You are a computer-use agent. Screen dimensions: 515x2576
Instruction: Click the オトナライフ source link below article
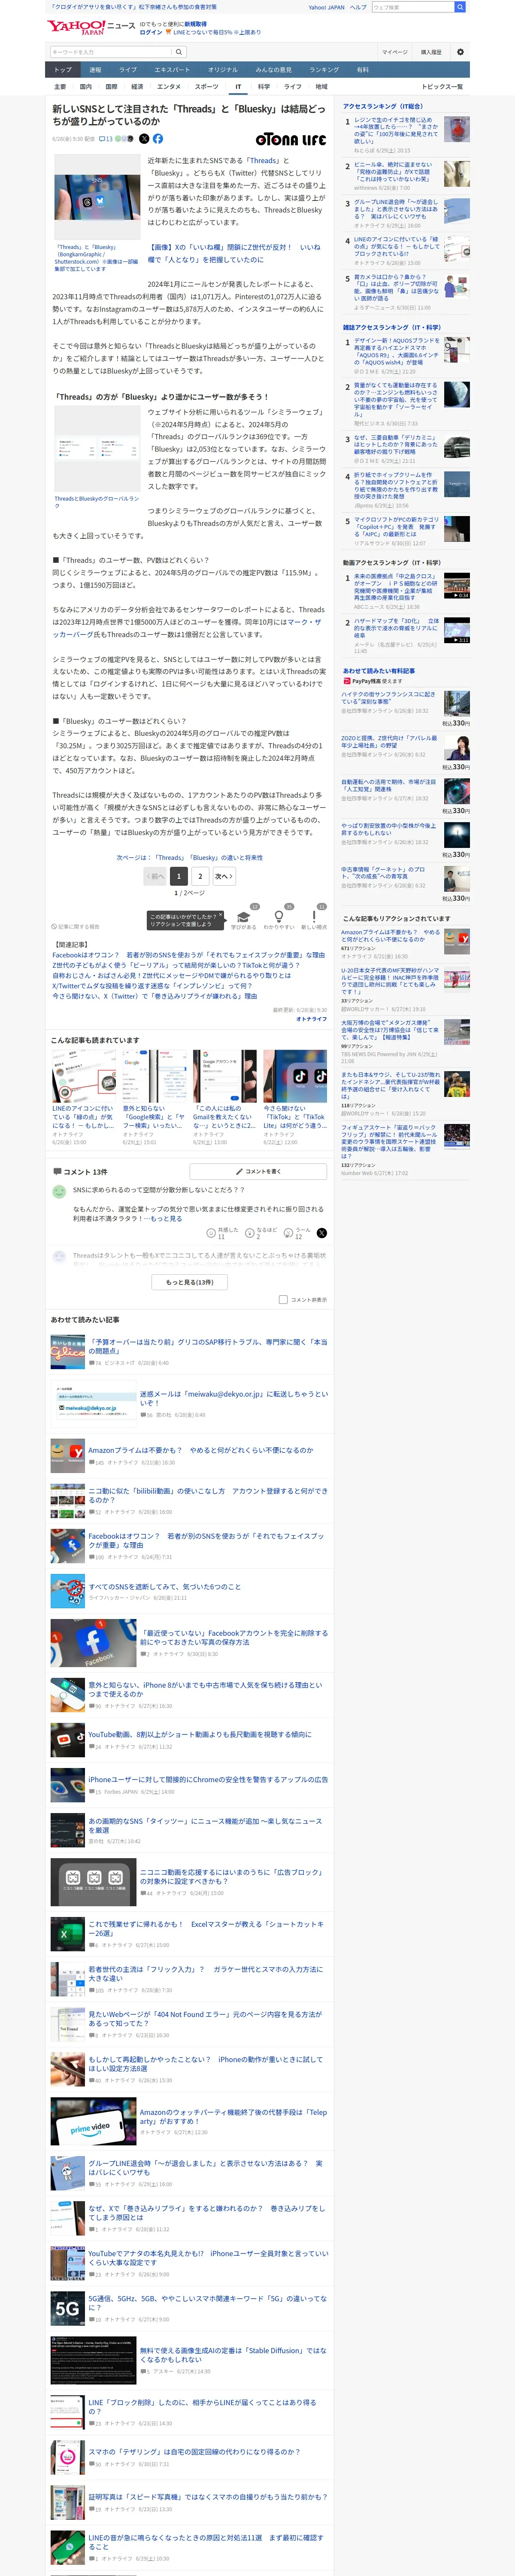point(311,1018)
